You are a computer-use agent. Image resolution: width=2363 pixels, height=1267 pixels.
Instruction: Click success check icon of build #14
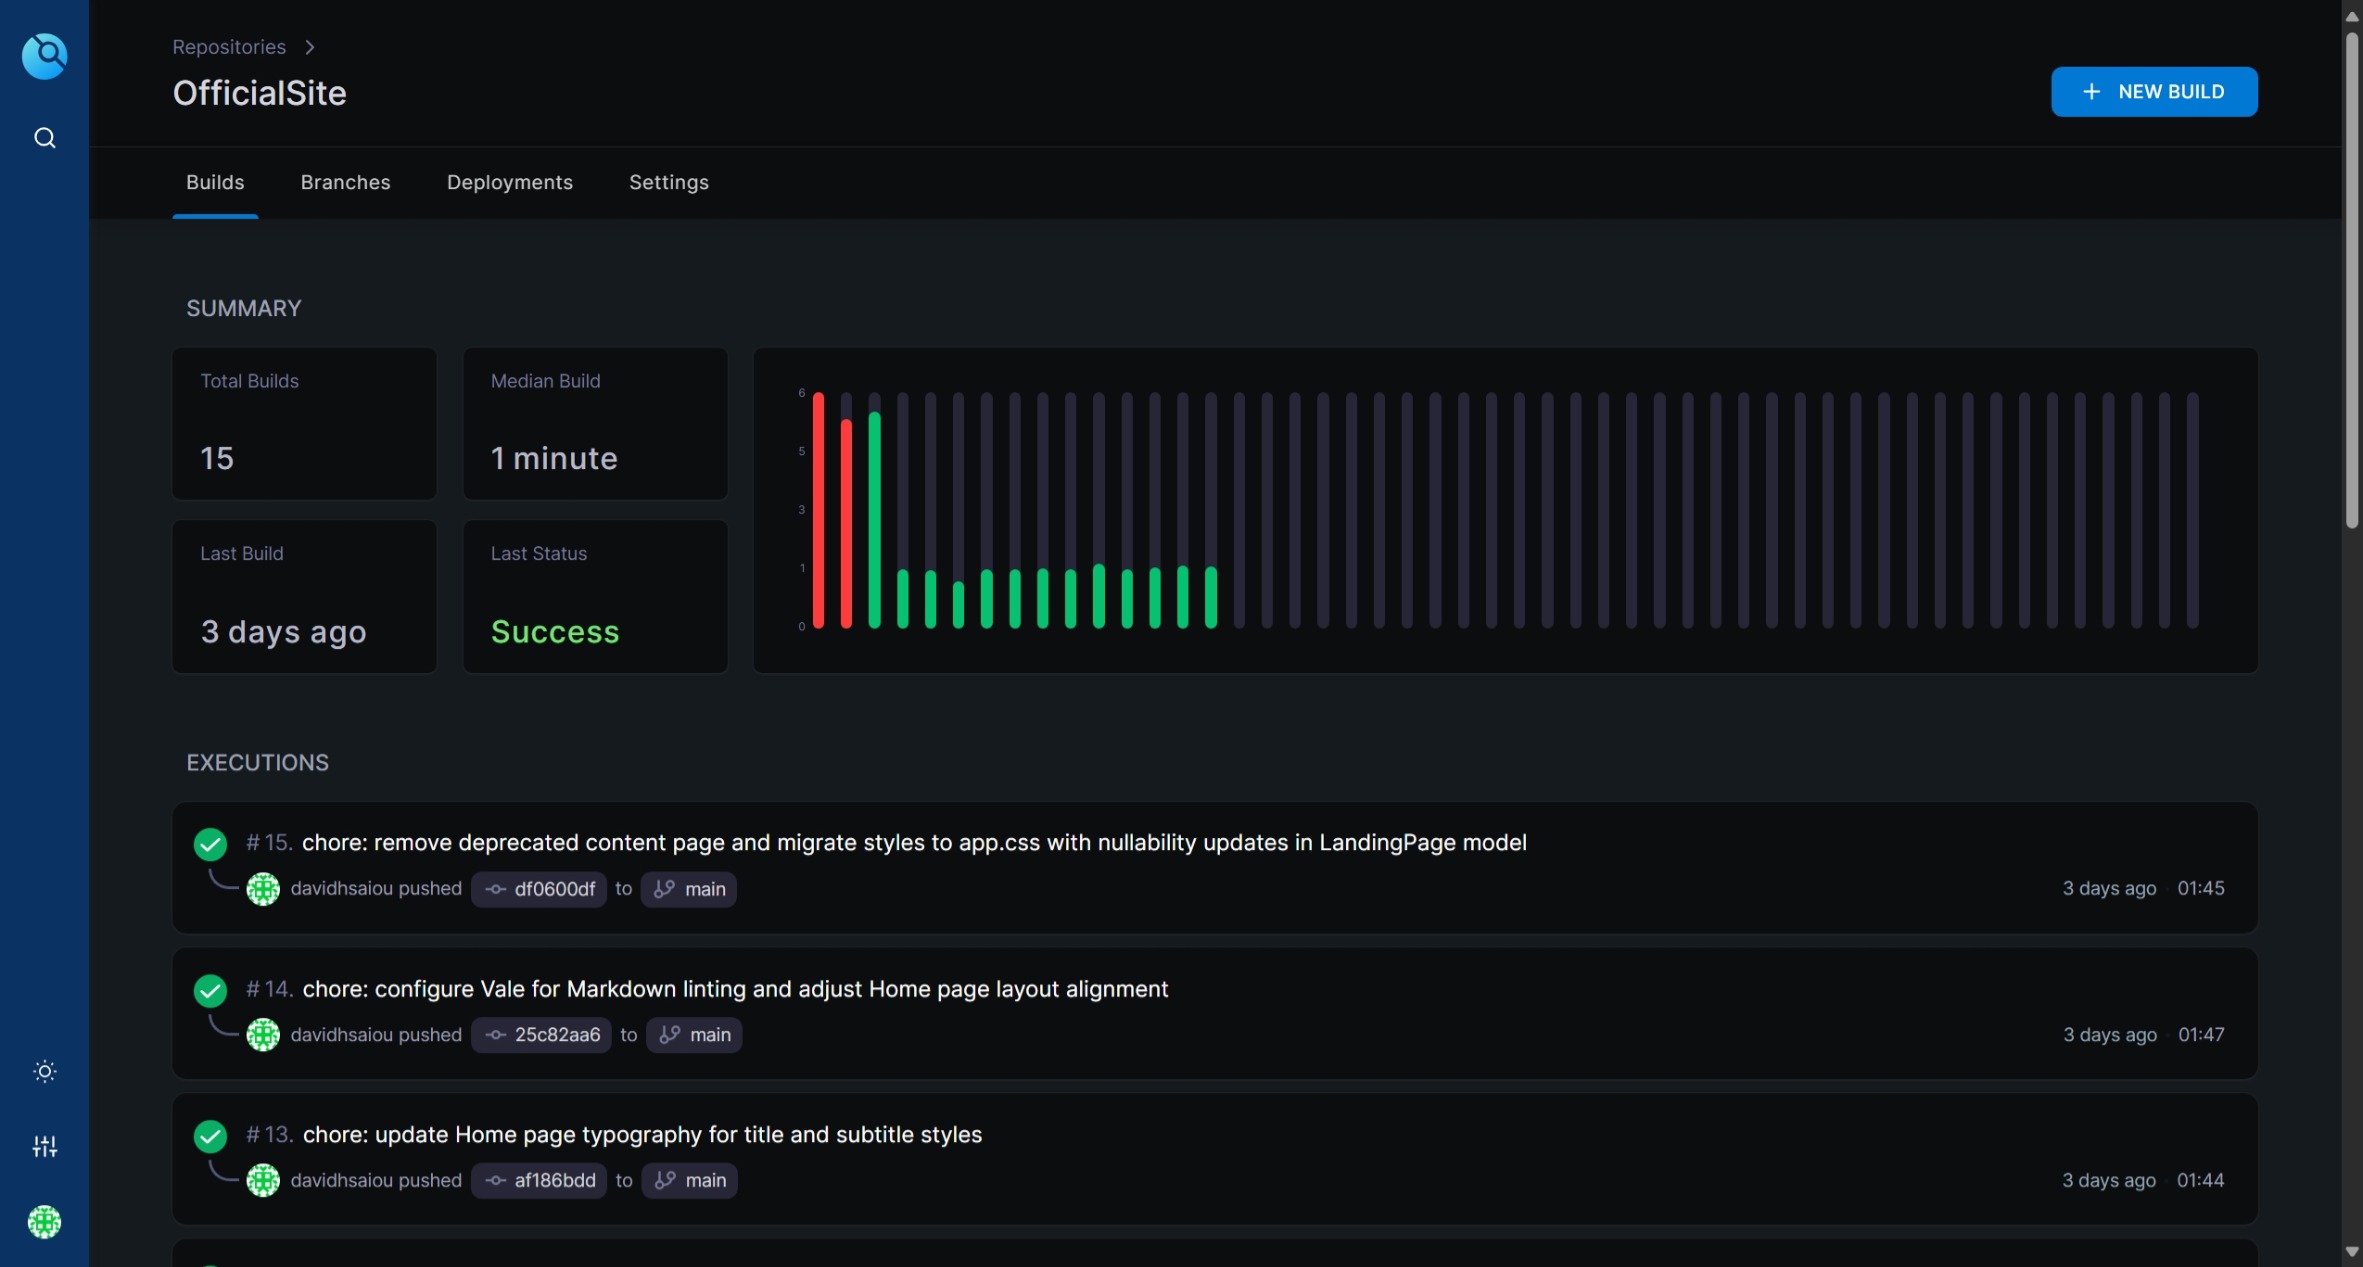tap(210, 990)
